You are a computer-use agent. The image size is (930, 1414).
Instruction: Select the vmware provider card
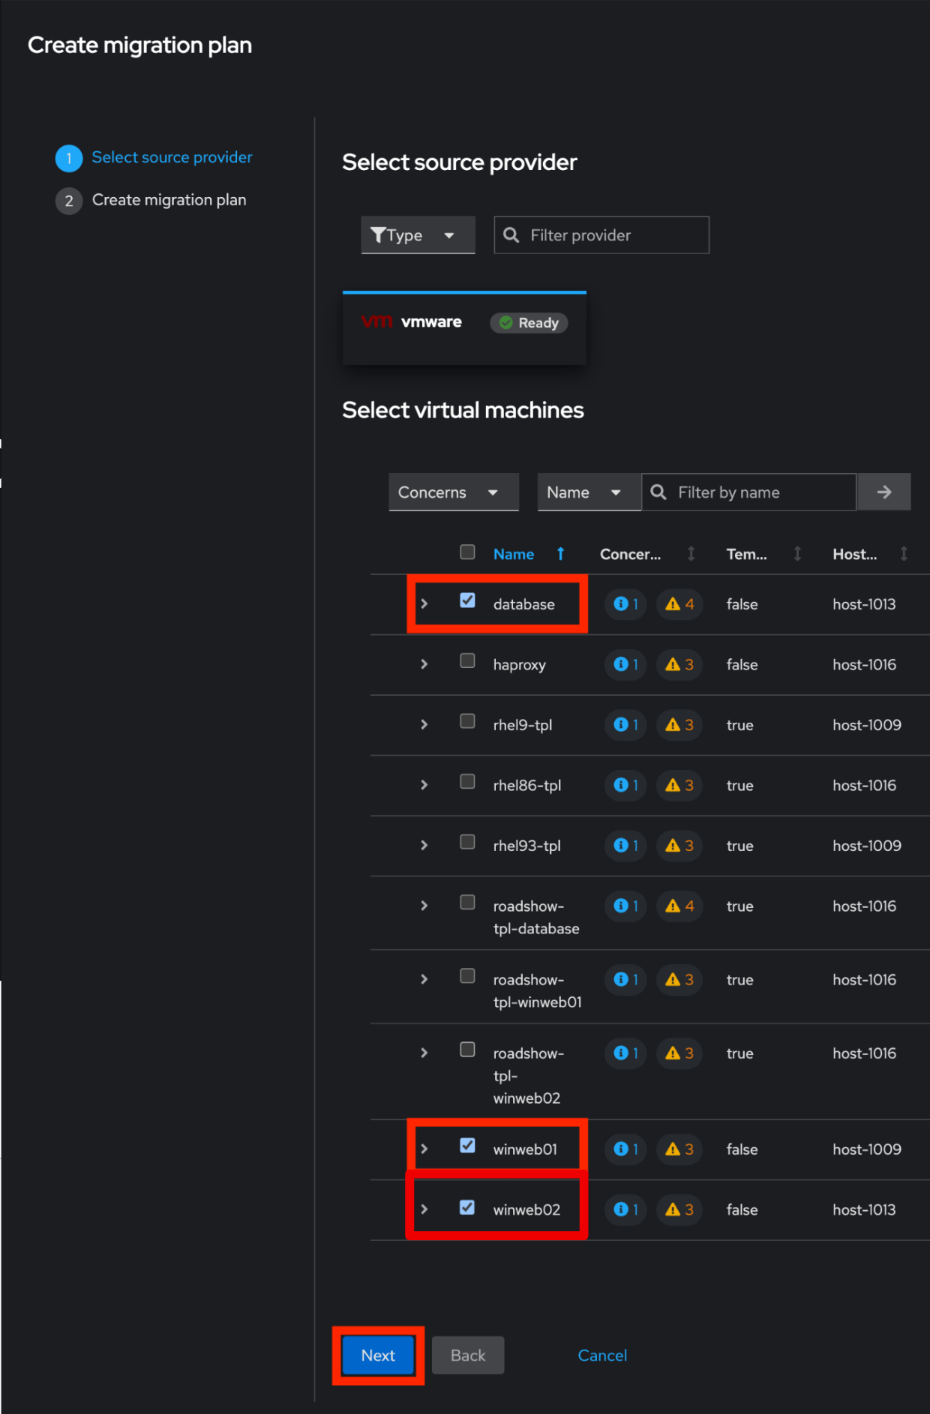464,327
